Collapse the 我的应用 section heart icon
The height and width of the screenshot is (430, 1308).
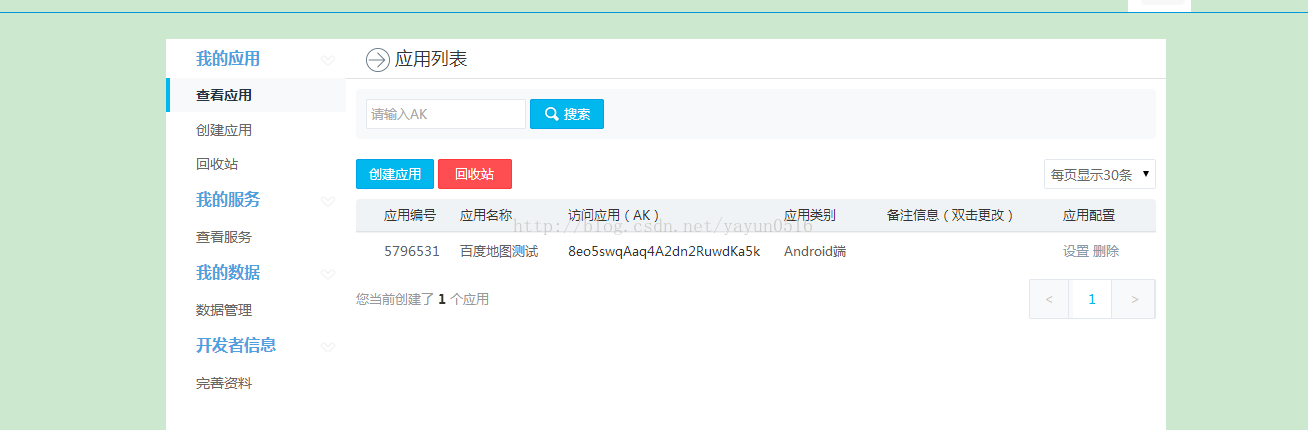click(x=328, y=61)
